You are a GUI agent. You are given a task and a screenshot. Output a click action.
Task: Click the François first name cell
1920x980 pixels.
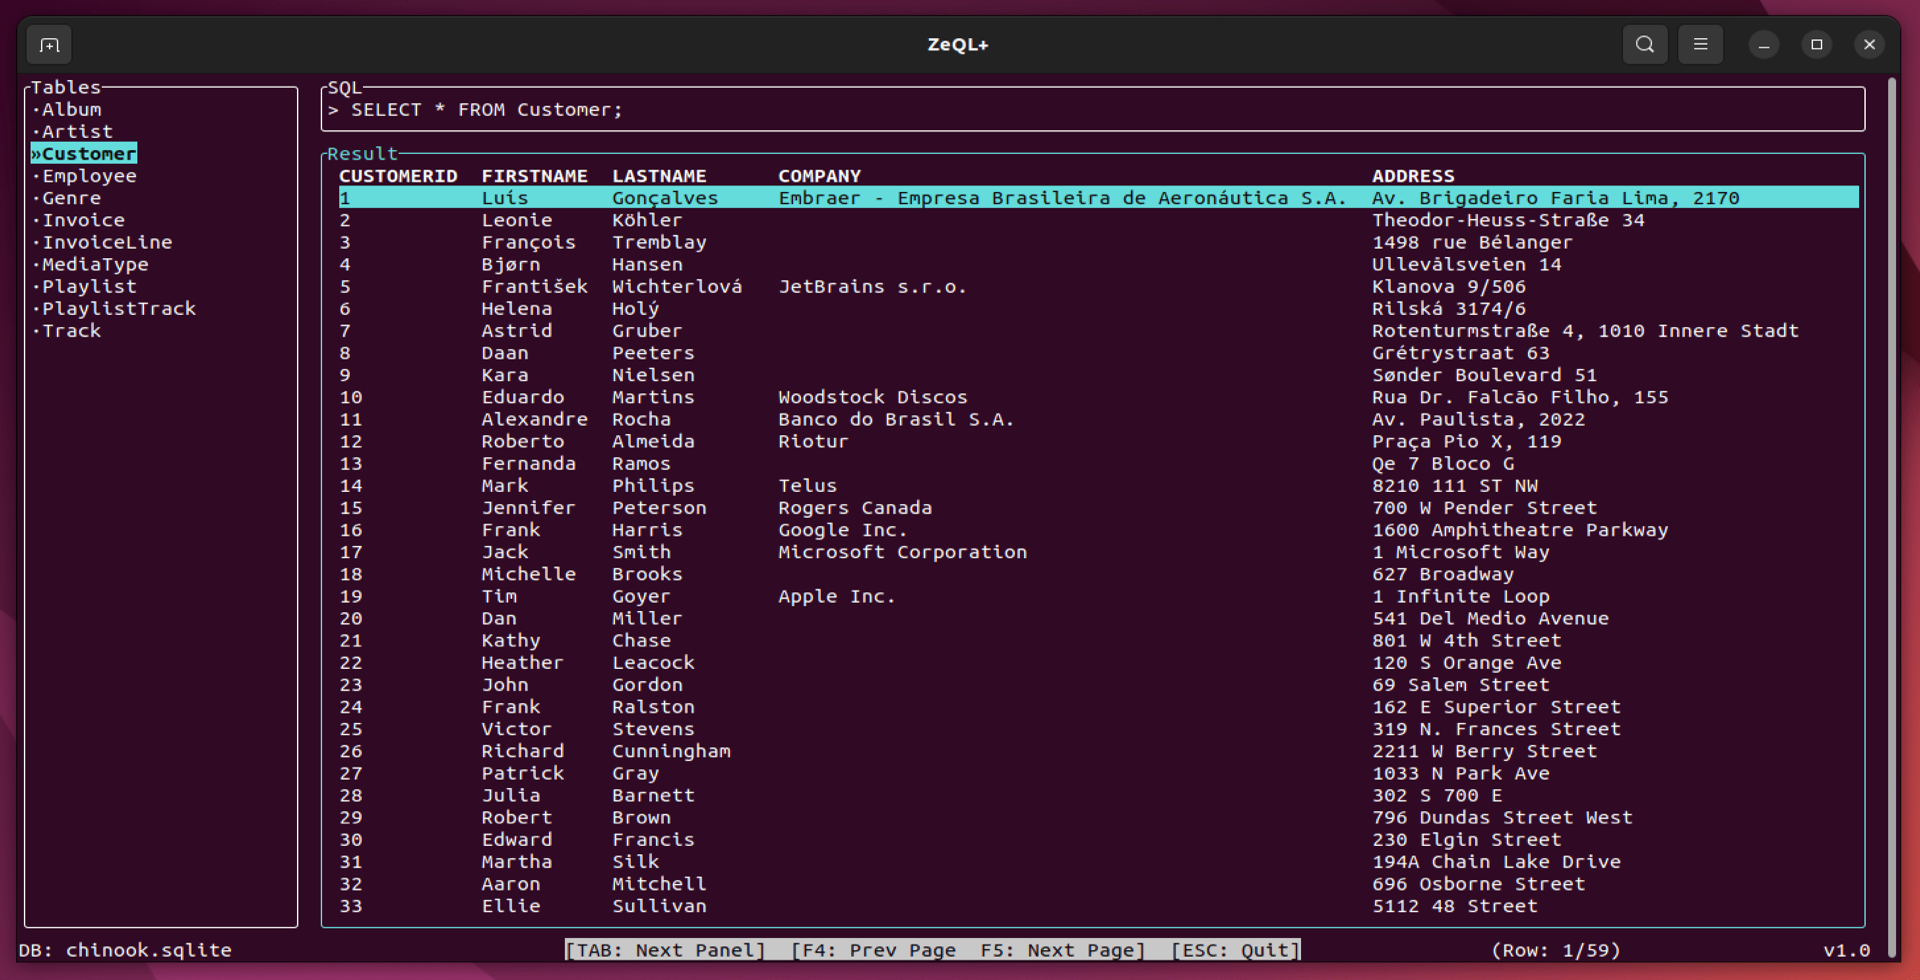[x=528, y=242]
